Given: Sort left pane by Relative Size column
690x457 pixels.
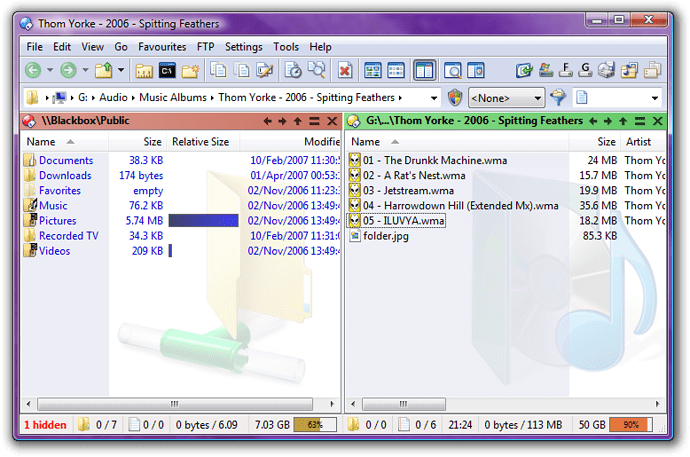Looking at the screenshot, I should pos(203,142).
